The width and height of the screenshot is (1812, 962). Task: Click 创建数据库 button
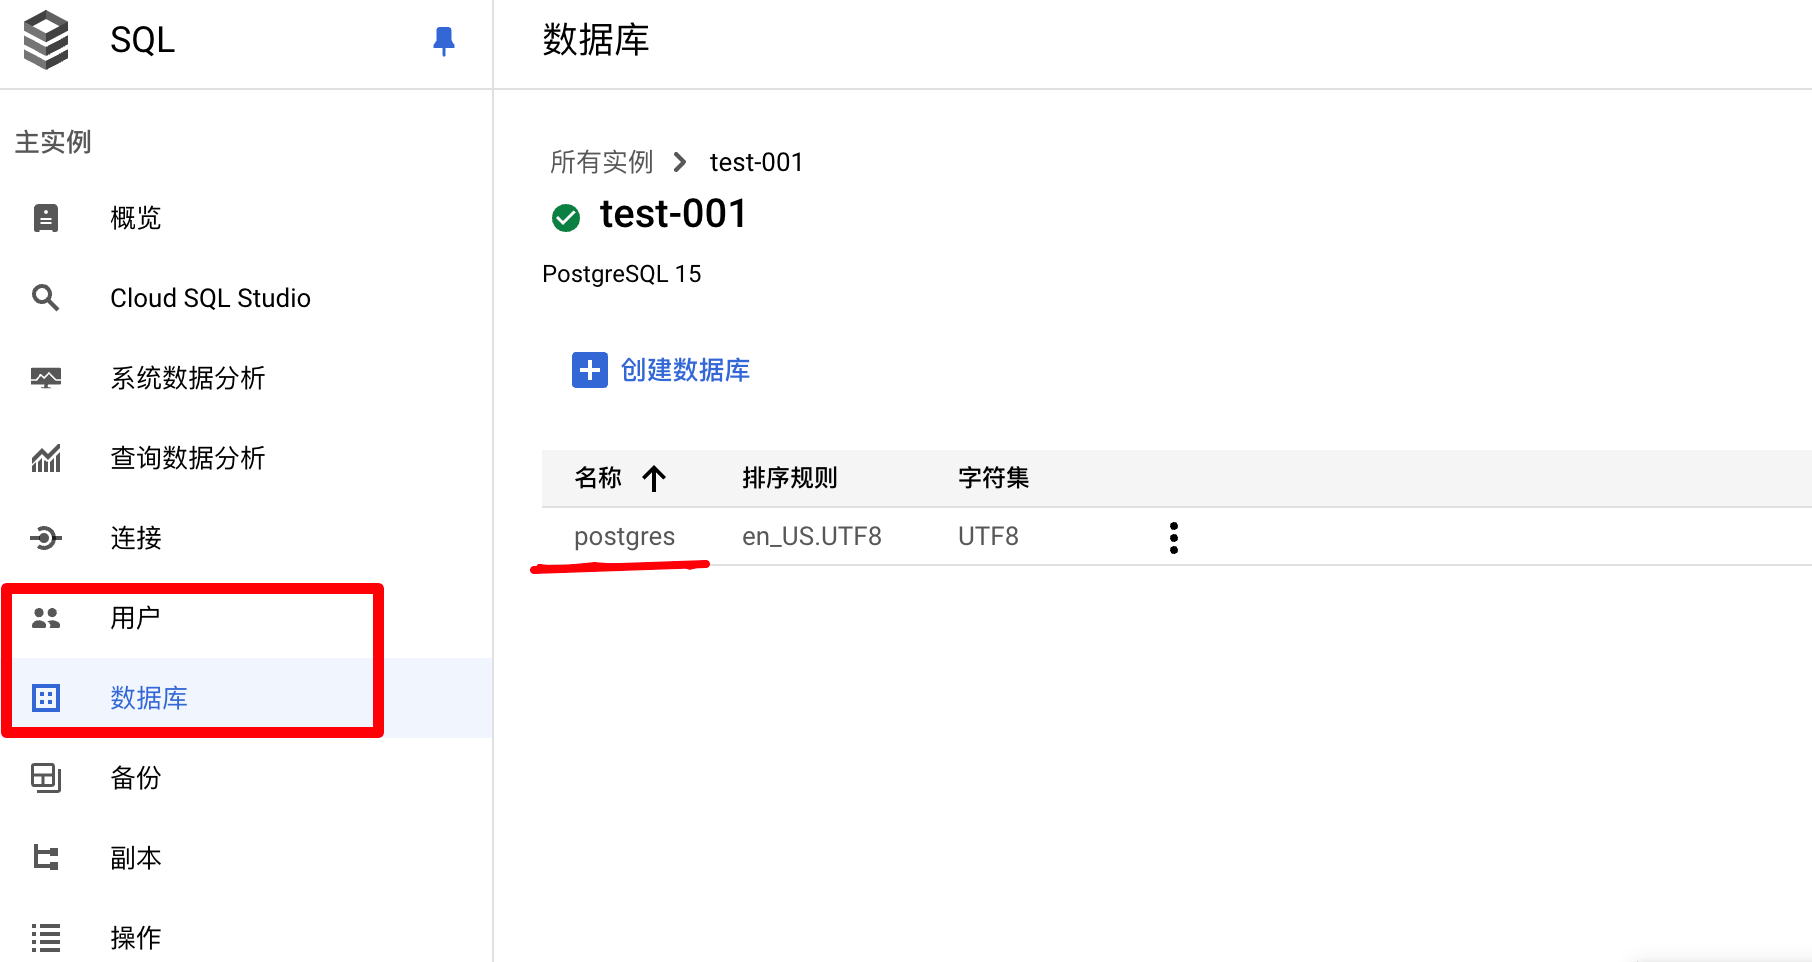(661, 370)
